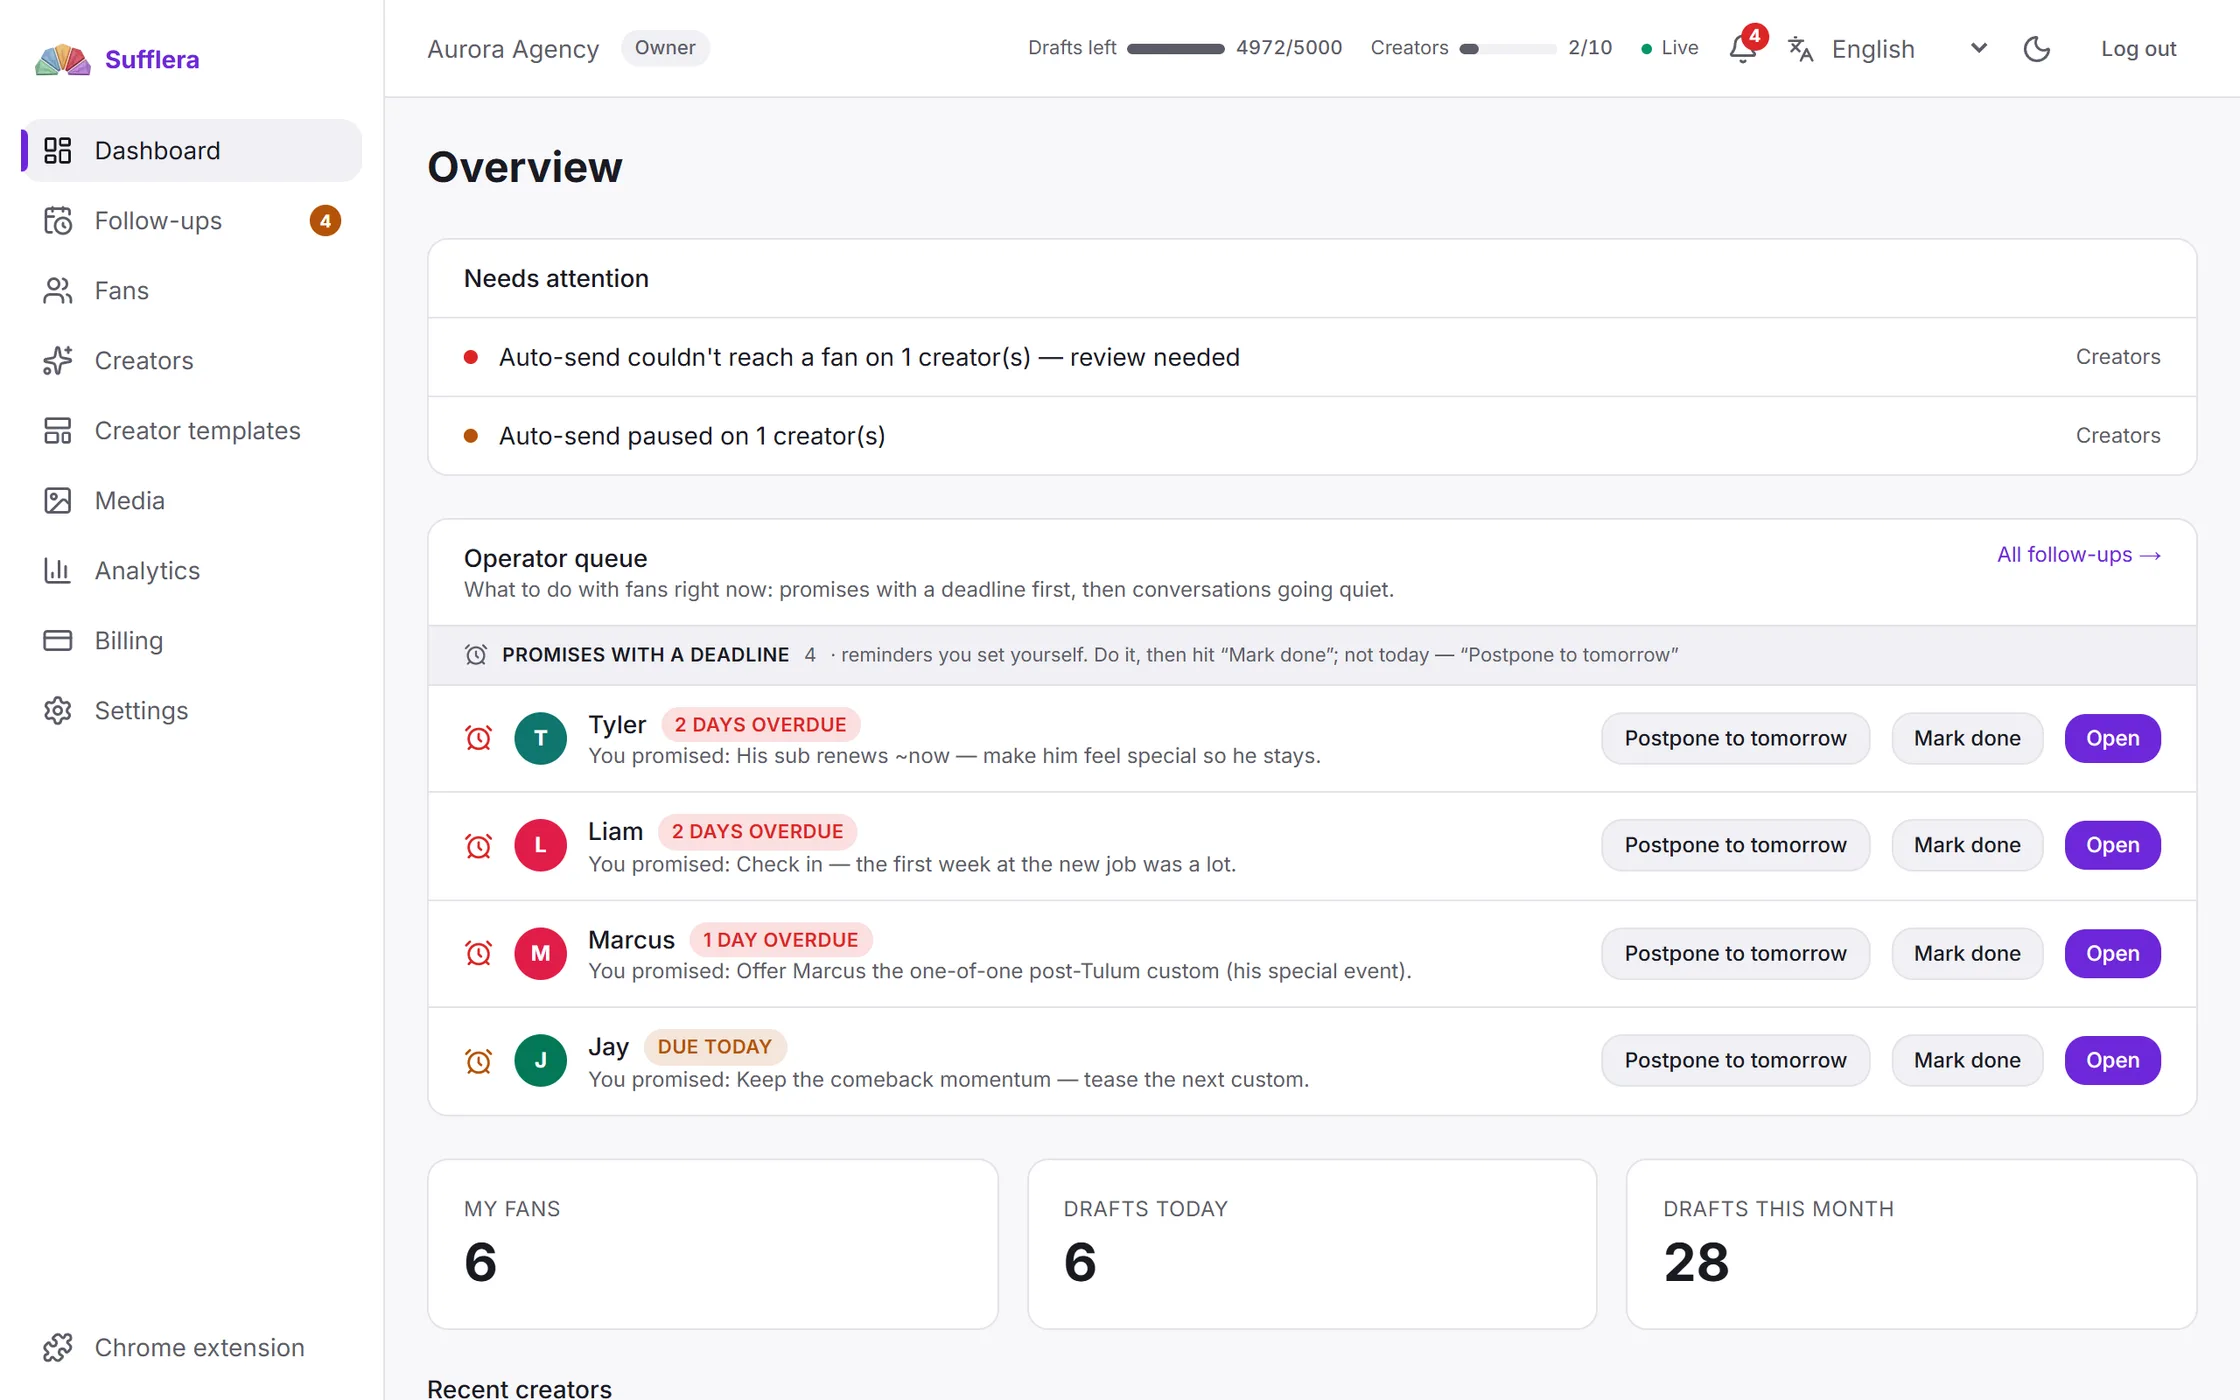Click the Billing card icon
The image size is (2240, 1400).
click(x=58, y=640)
